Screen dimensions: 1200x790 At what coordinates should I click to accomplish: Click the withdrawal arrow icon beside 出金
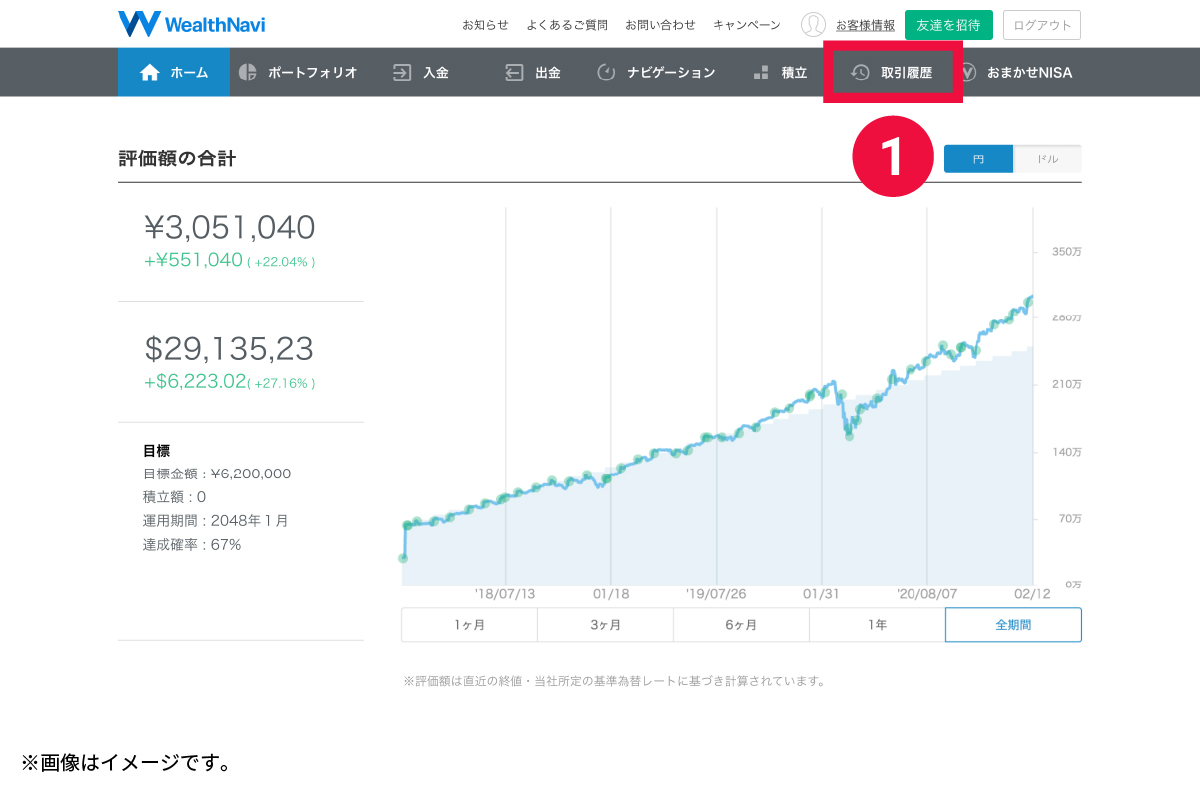click(514, 72)
